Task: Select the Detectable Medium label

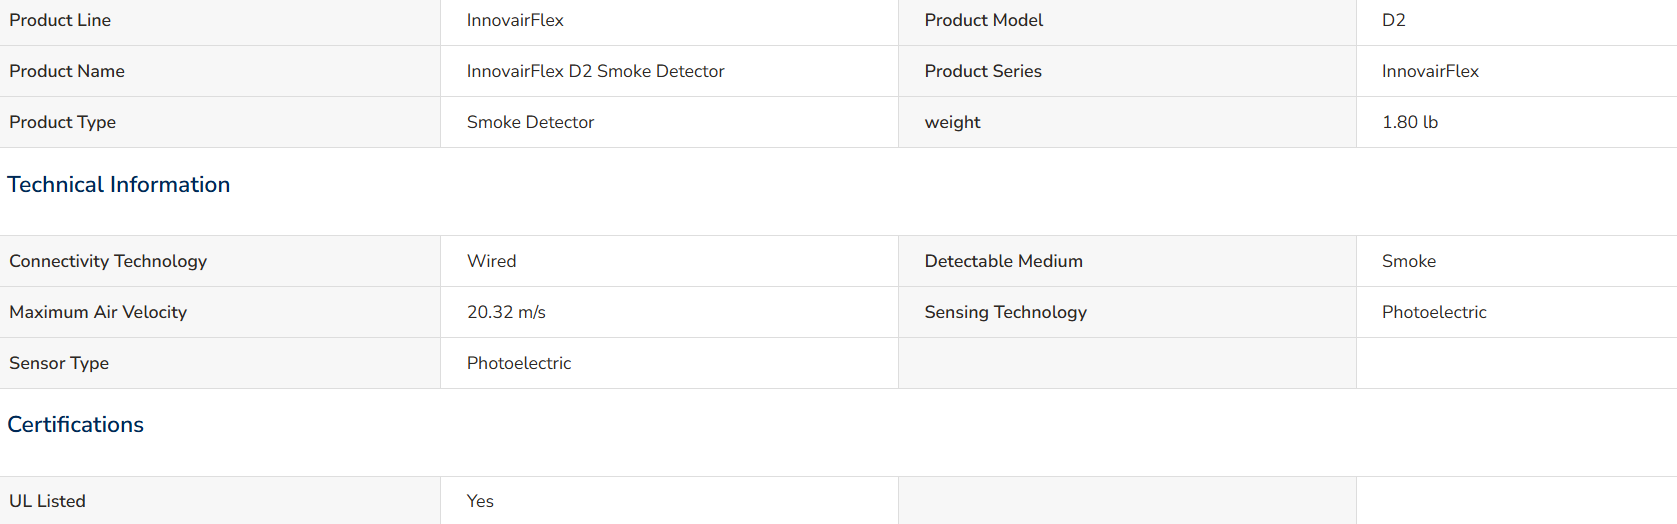Action: tap(1003, 261)
